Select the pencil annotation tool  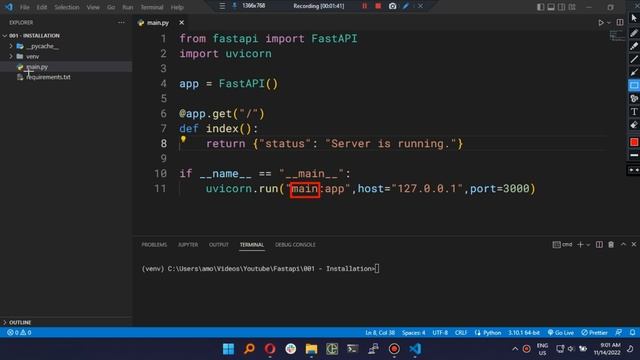pyautogui.click(x=634, y=33)
